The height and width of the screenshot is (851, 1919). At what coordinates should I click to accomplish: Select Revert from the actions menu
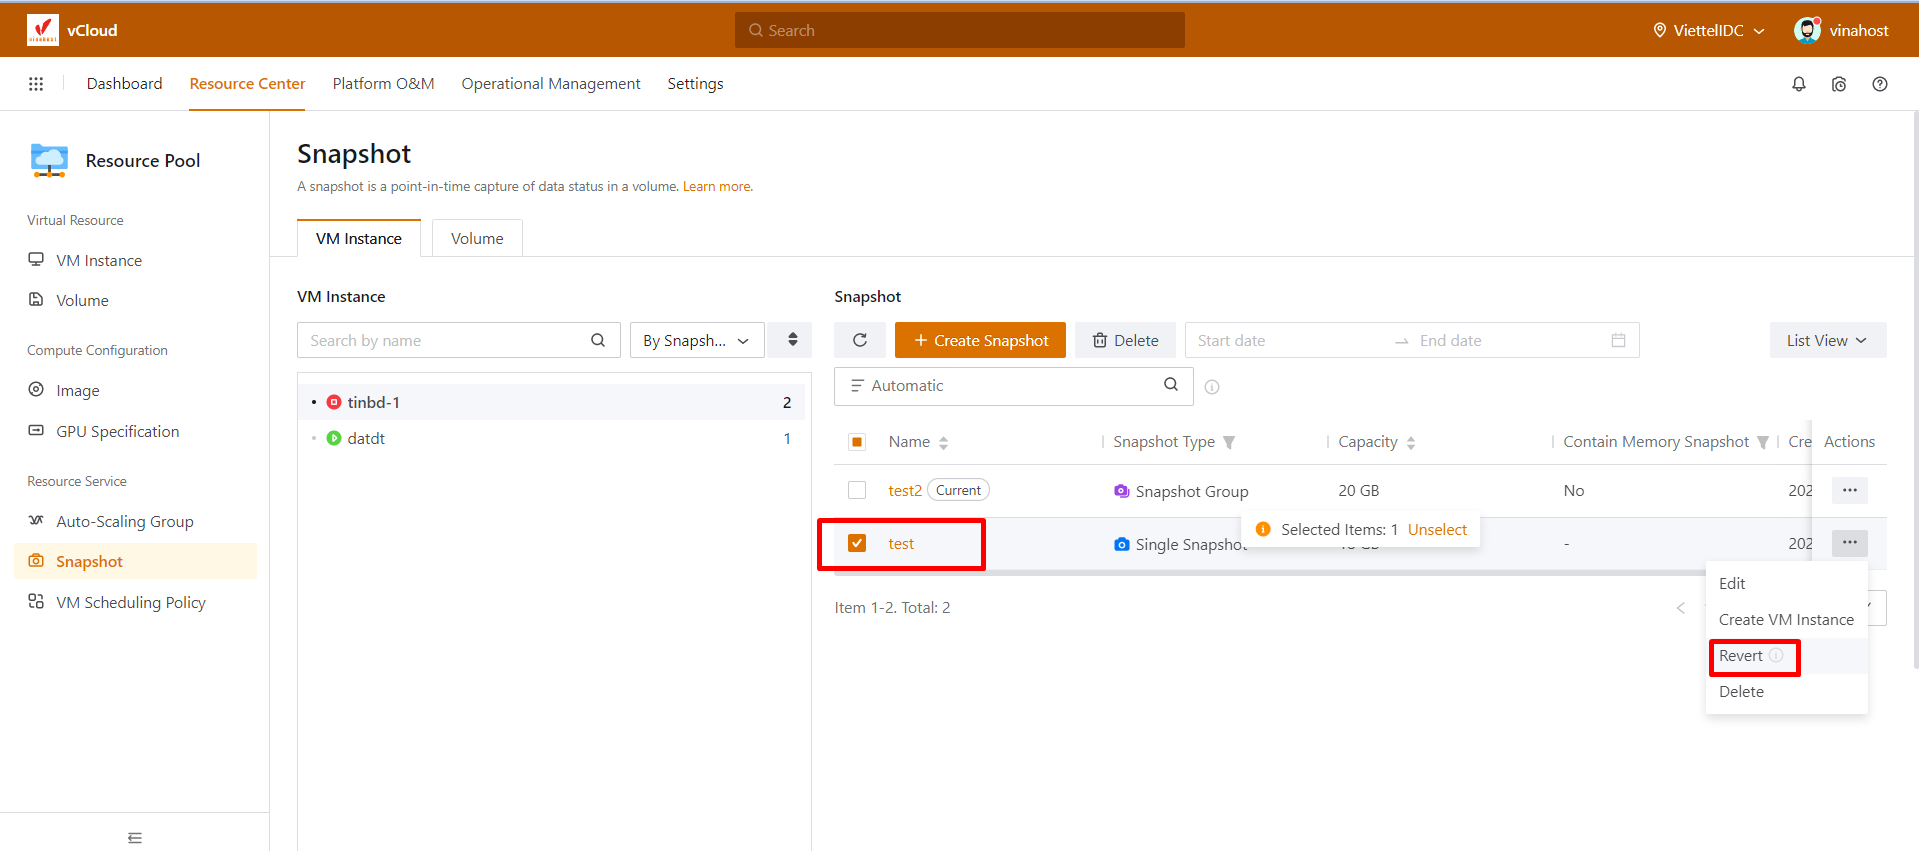click(x=1741, y=656)
